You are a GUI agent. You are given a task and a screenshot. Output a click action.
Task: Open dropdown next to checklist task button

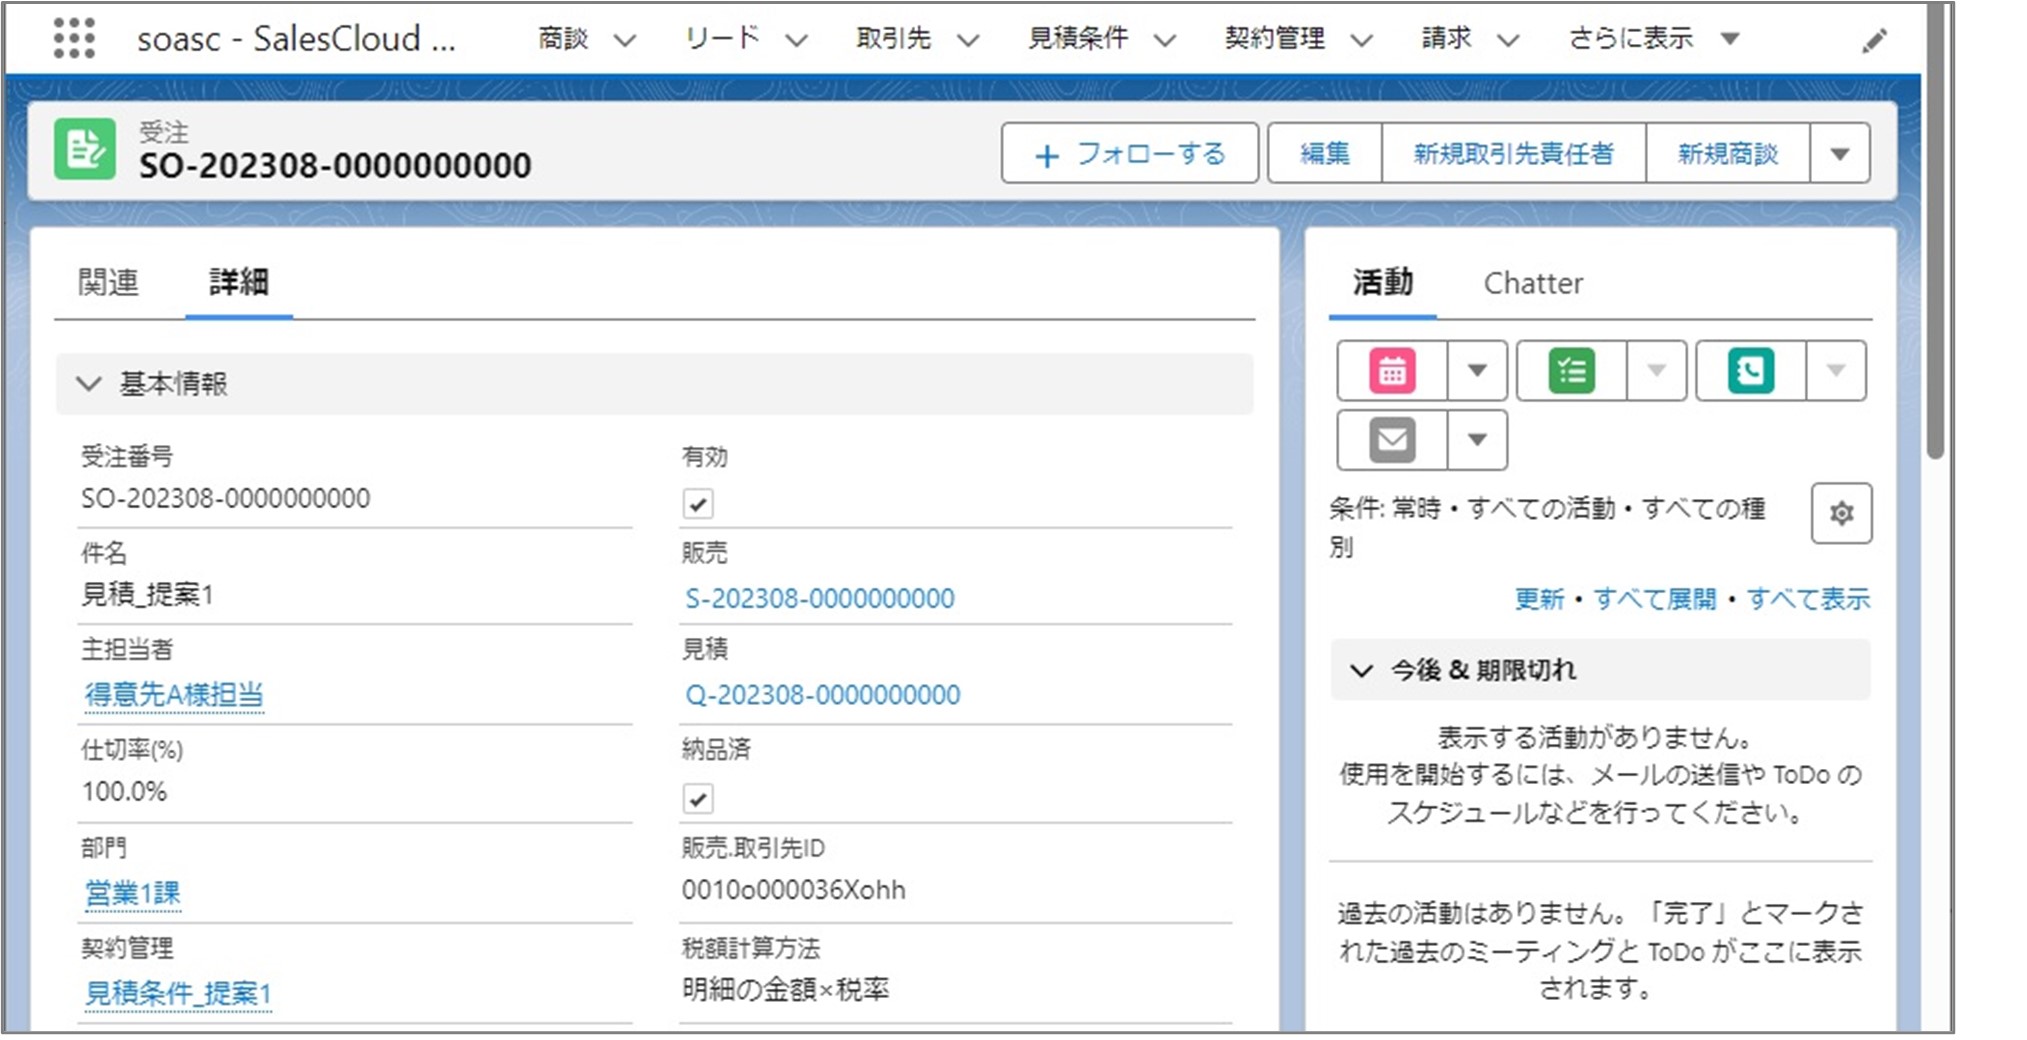pos(1656,371)
